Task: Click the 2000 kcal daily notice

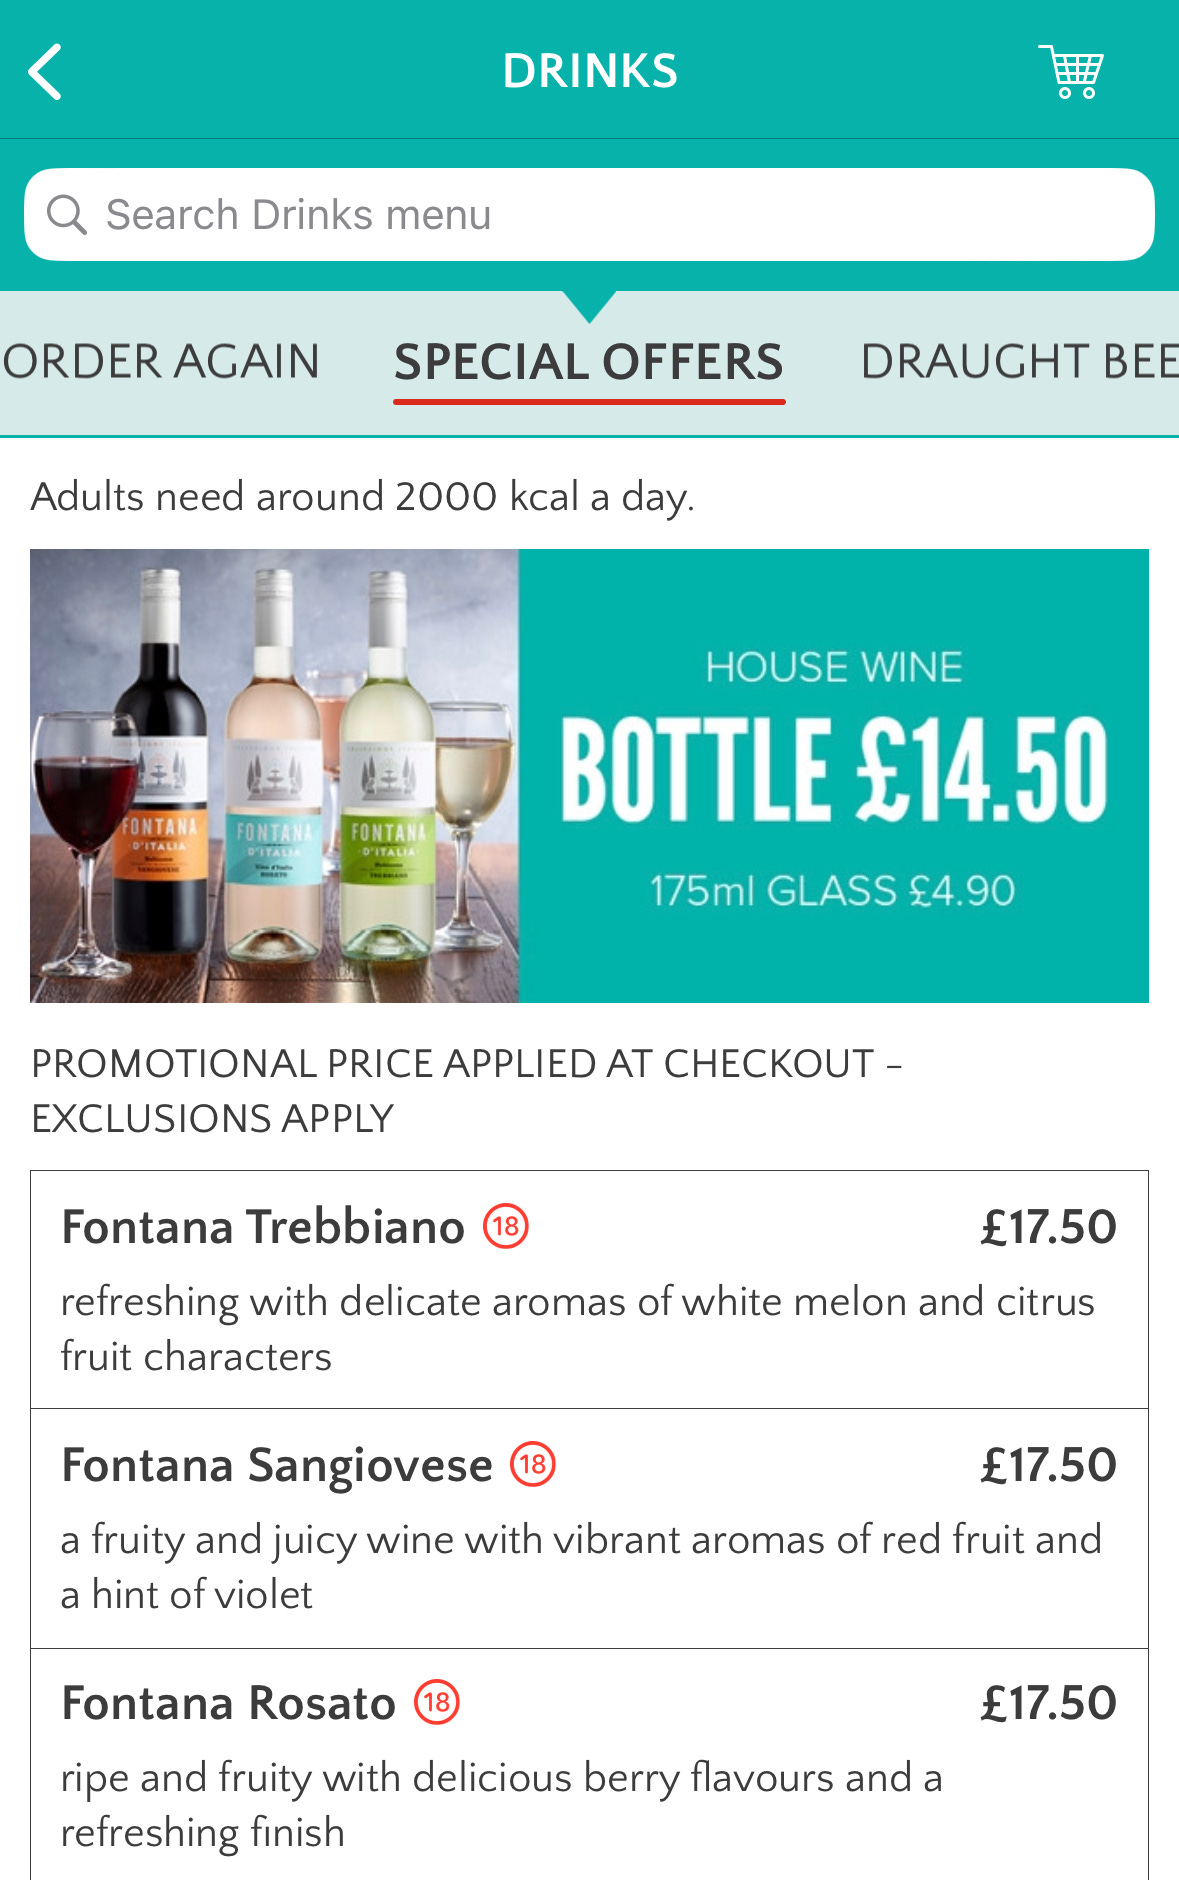Action: 362,495
